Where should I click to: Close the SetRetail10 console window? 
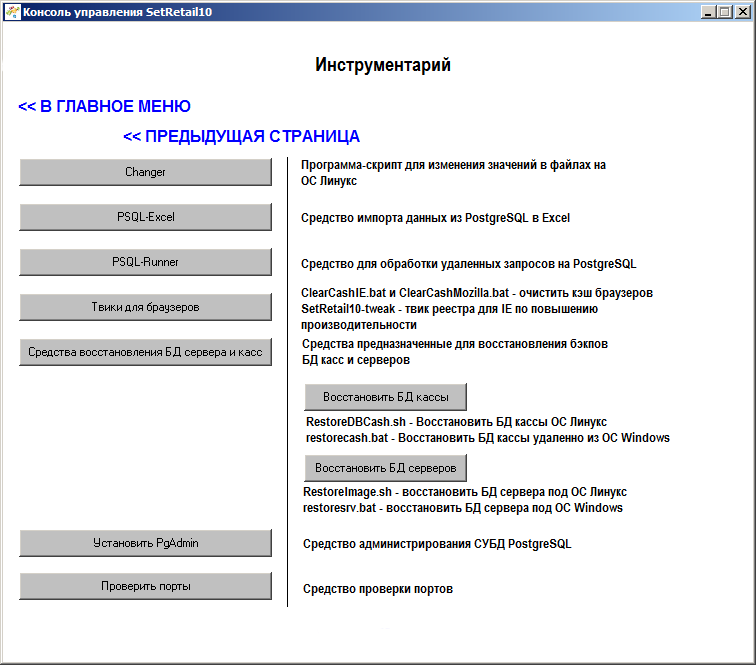(x=742, y=12)
